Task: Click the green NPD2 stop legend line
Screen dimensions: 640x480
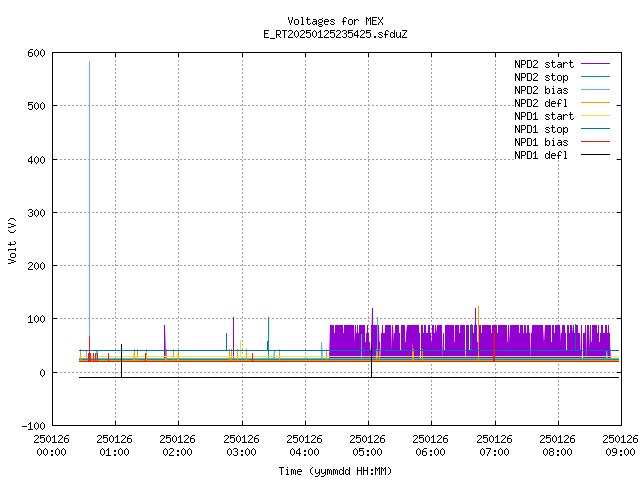Action: click(596, 77)
